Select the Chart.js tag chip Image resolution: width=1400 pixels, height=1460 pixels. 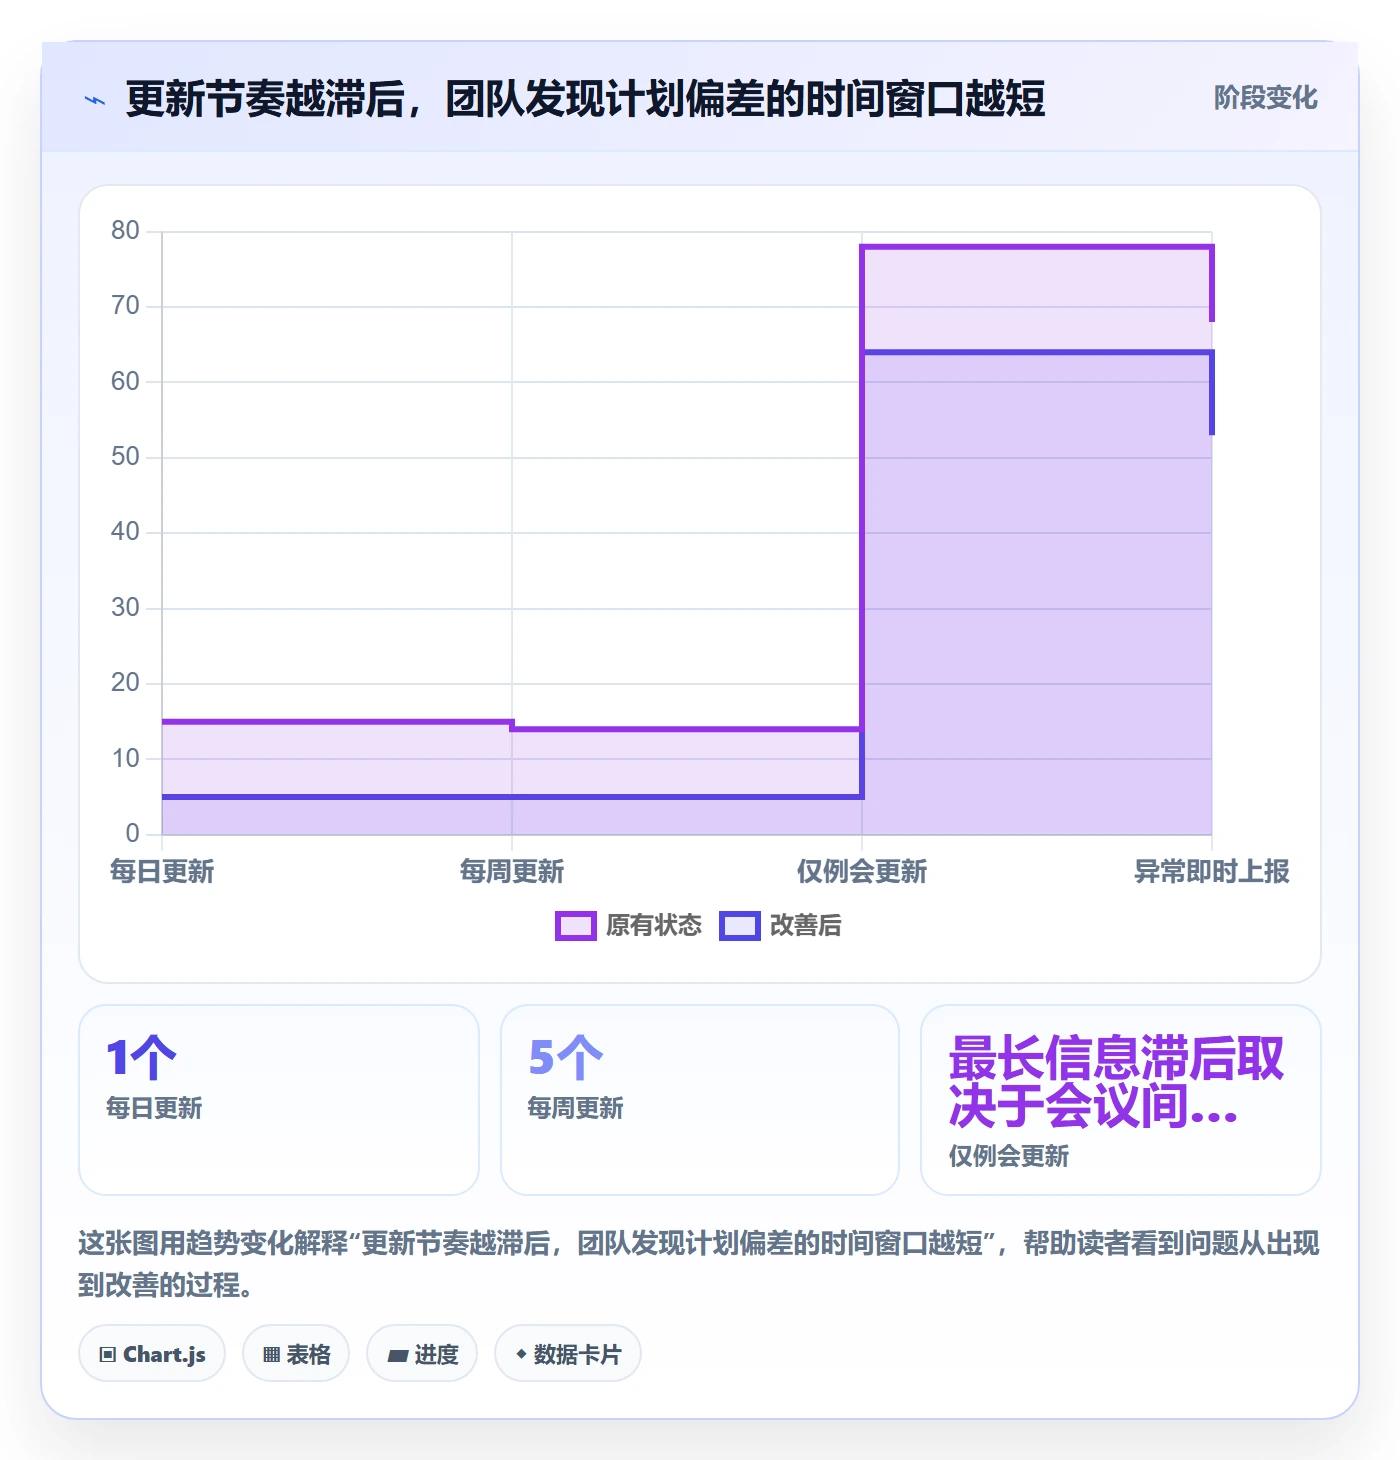[x=152, y=1354]
